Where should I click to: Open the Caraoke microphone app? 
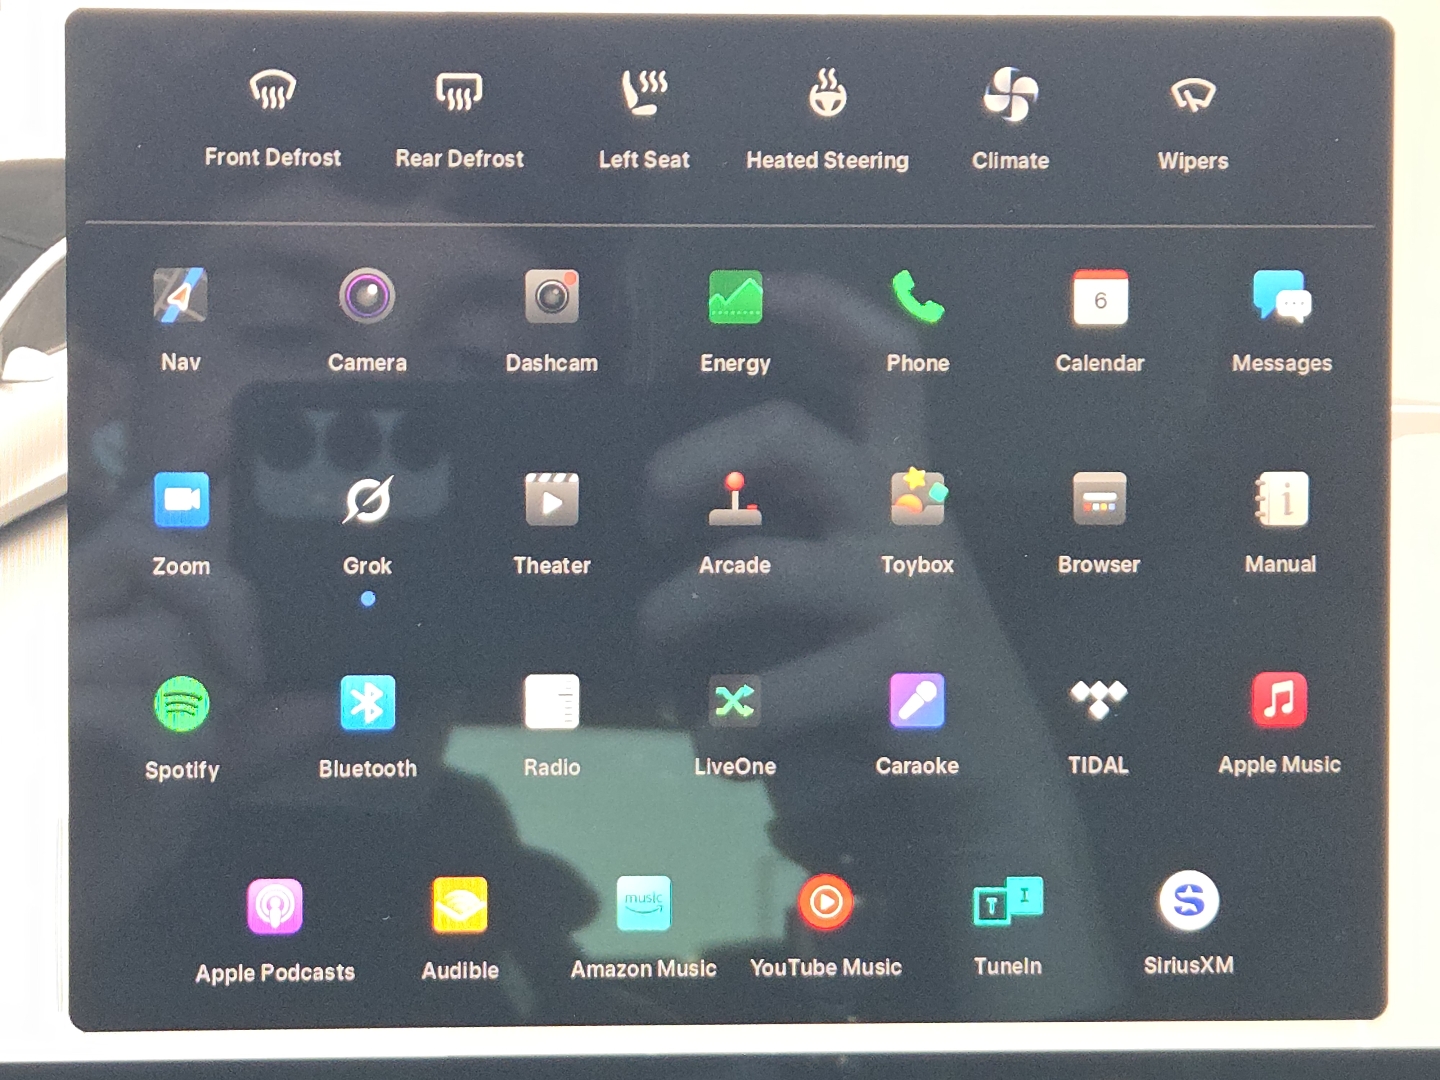(x=917, y=701)
